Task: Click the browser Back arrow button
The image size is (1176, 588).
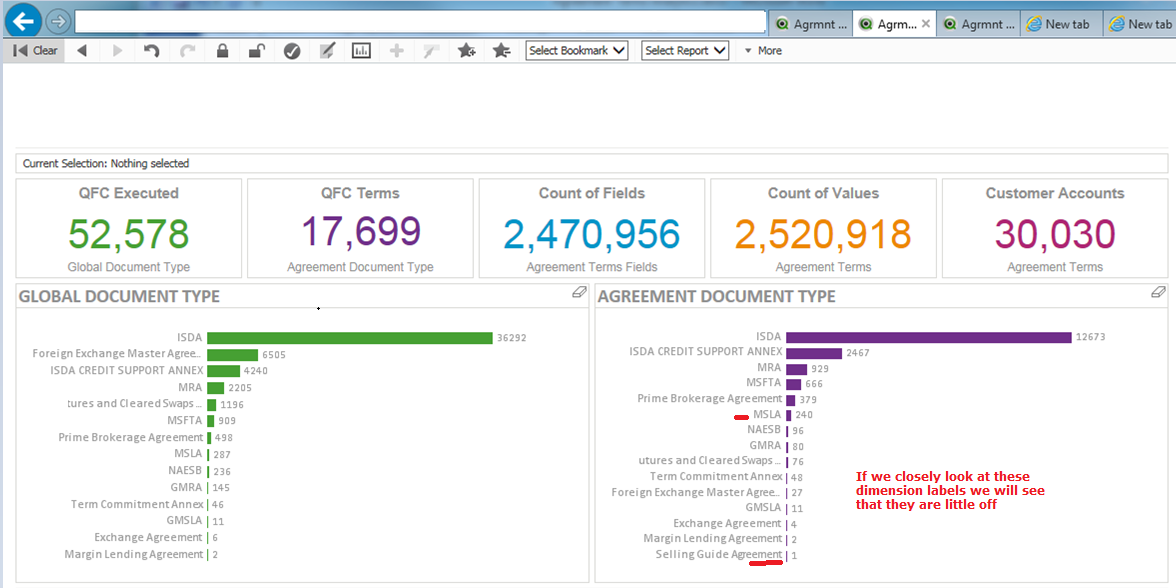Action: pos(24,20)
